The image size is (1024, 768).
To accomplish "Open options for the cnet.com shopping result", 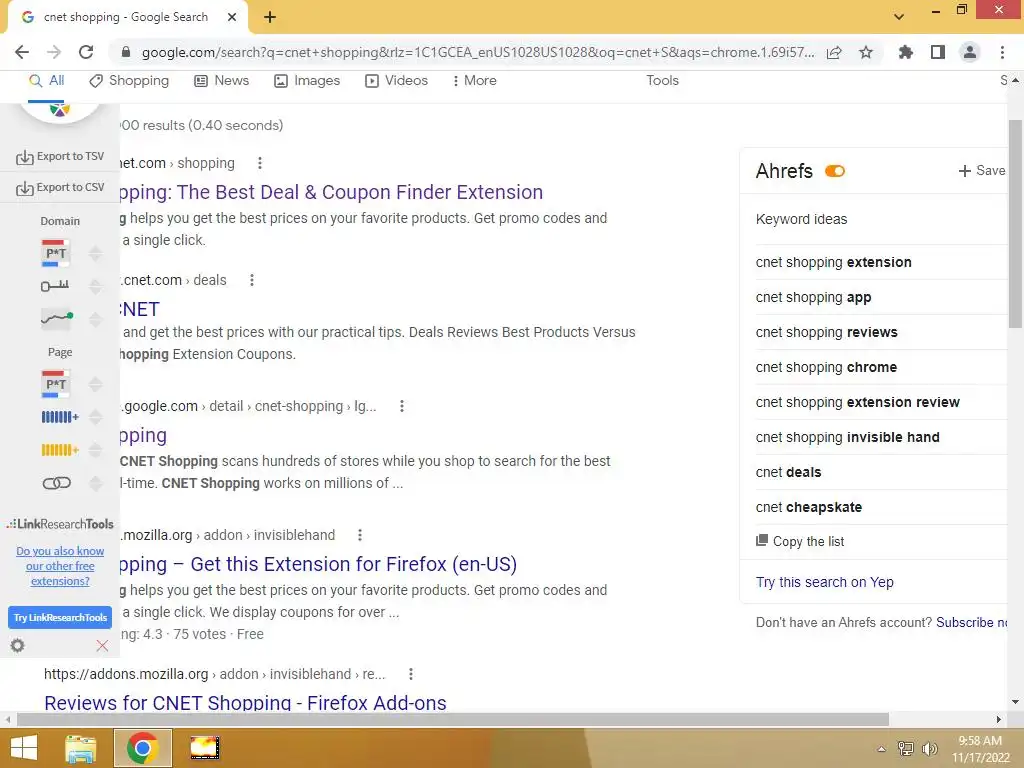I will 260,163.
